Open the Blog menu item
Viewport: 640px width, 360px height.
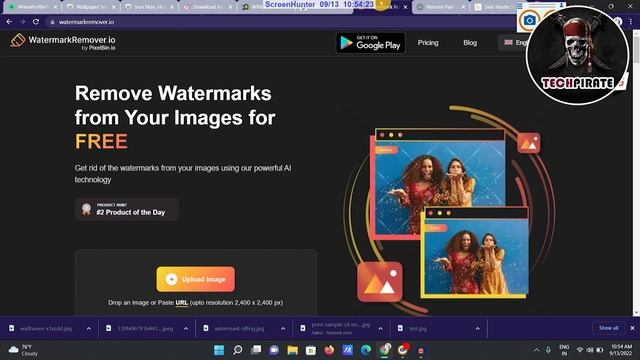[470, 42]
